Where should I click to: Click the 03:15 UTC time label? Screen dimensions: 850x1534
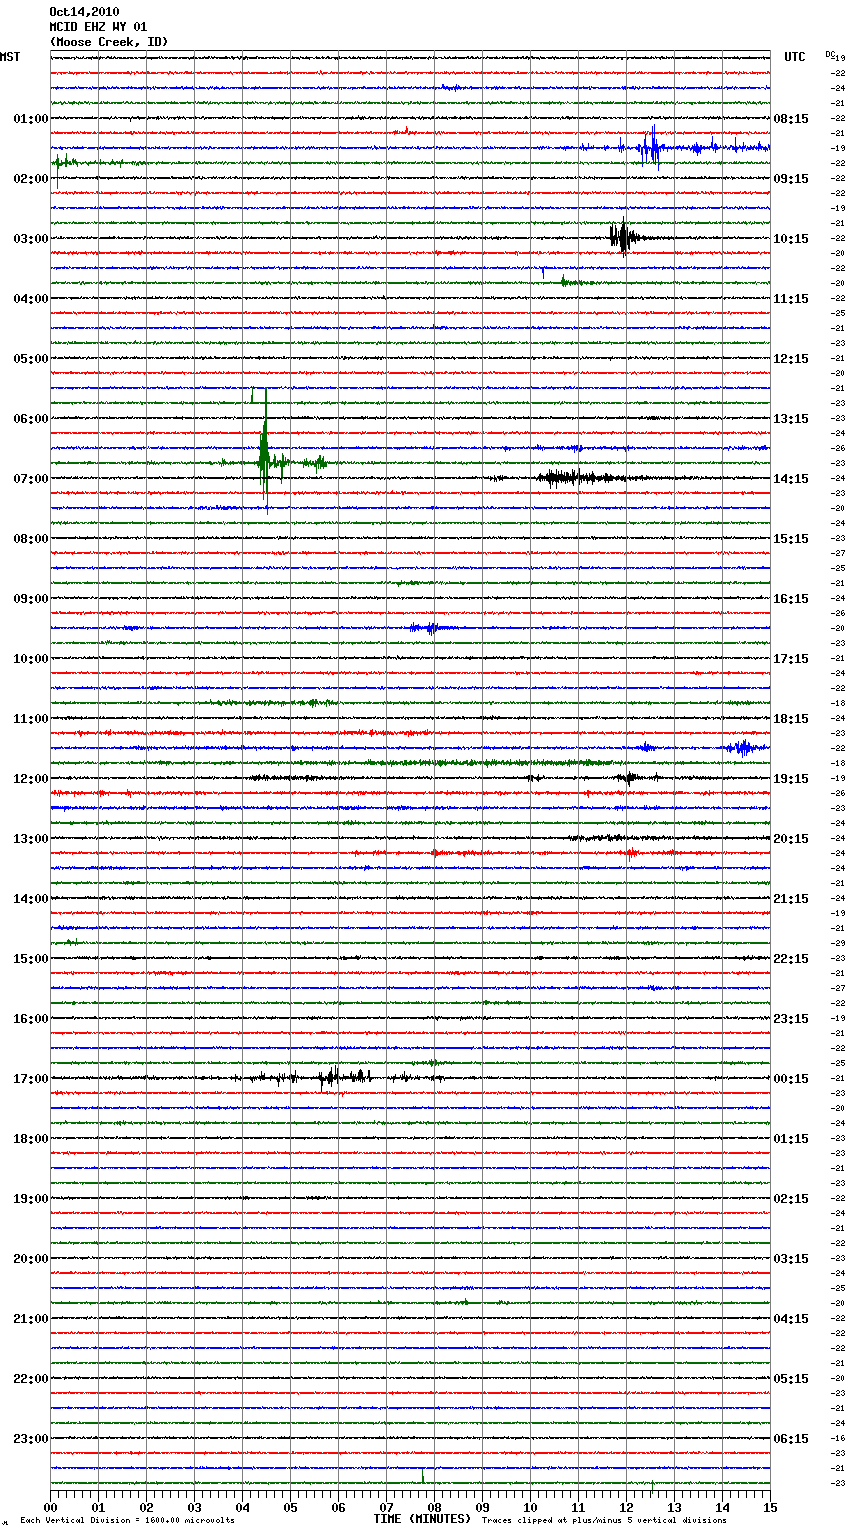click(791, 1259)
